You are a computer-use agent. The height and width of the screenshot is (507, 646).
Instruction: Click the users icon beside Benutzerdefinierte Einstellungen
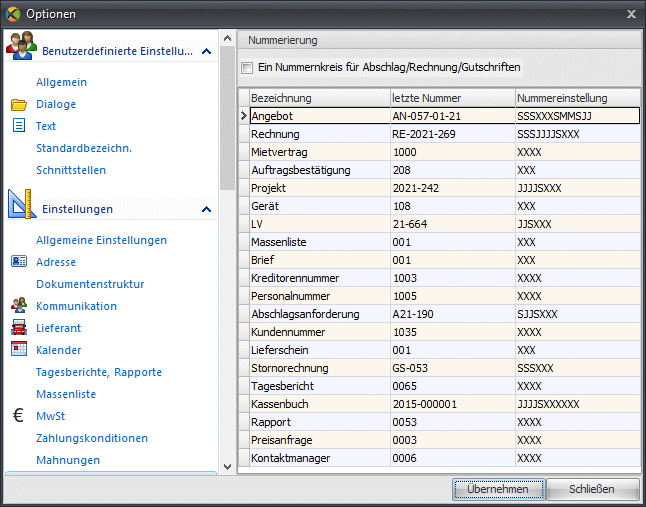click(x=21, y=45)
